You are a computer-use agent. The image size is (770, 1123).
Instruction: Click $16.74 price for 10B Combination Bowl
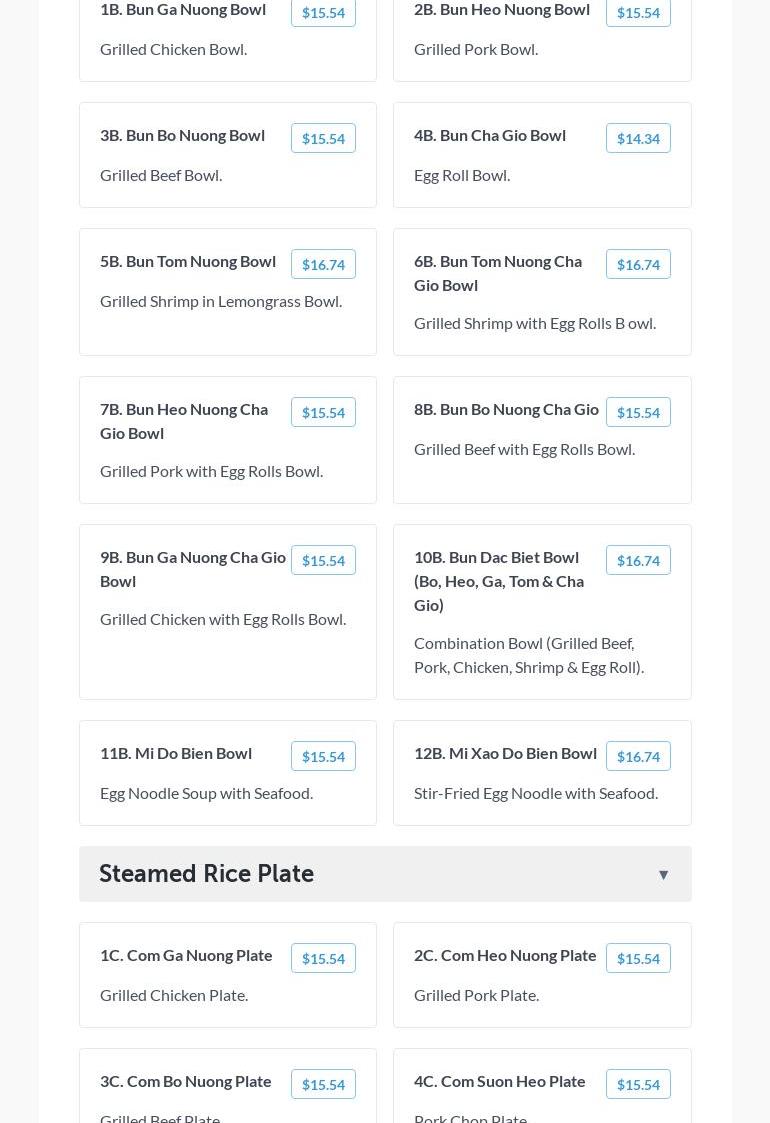point(638,560)
